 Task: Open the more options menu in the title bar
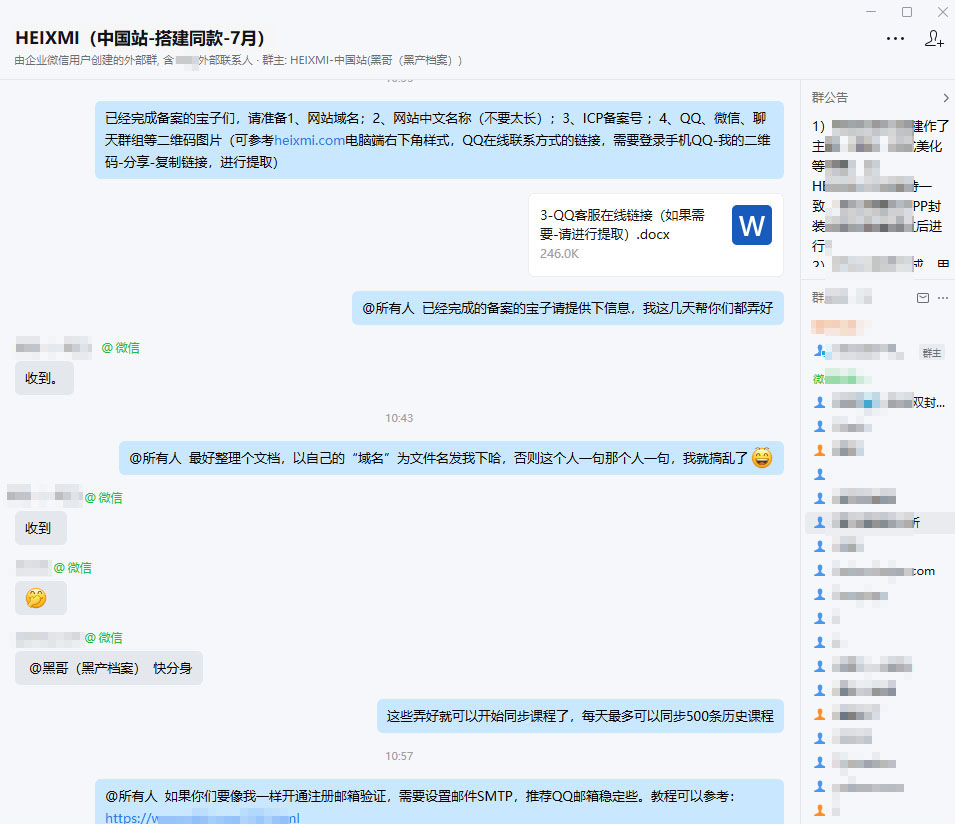click(x=897, y=37)
